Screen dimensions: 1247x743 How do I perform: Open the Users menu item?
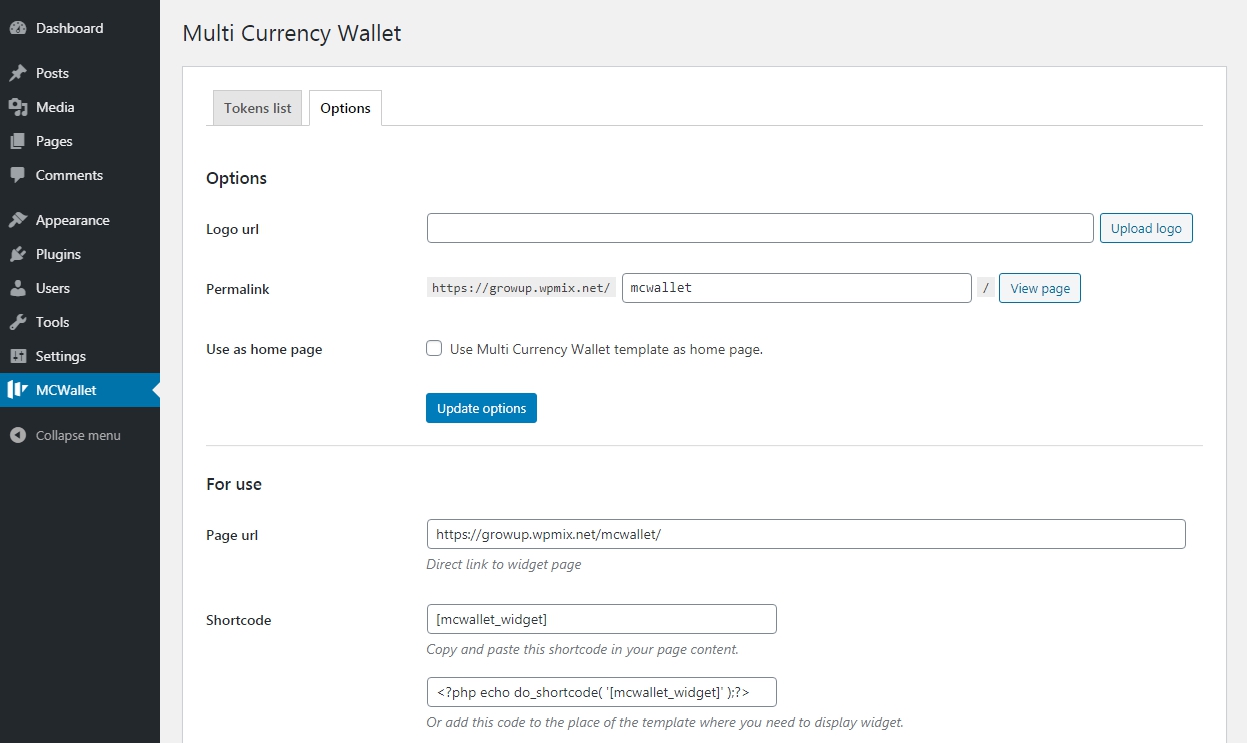(x=53, y=288)
